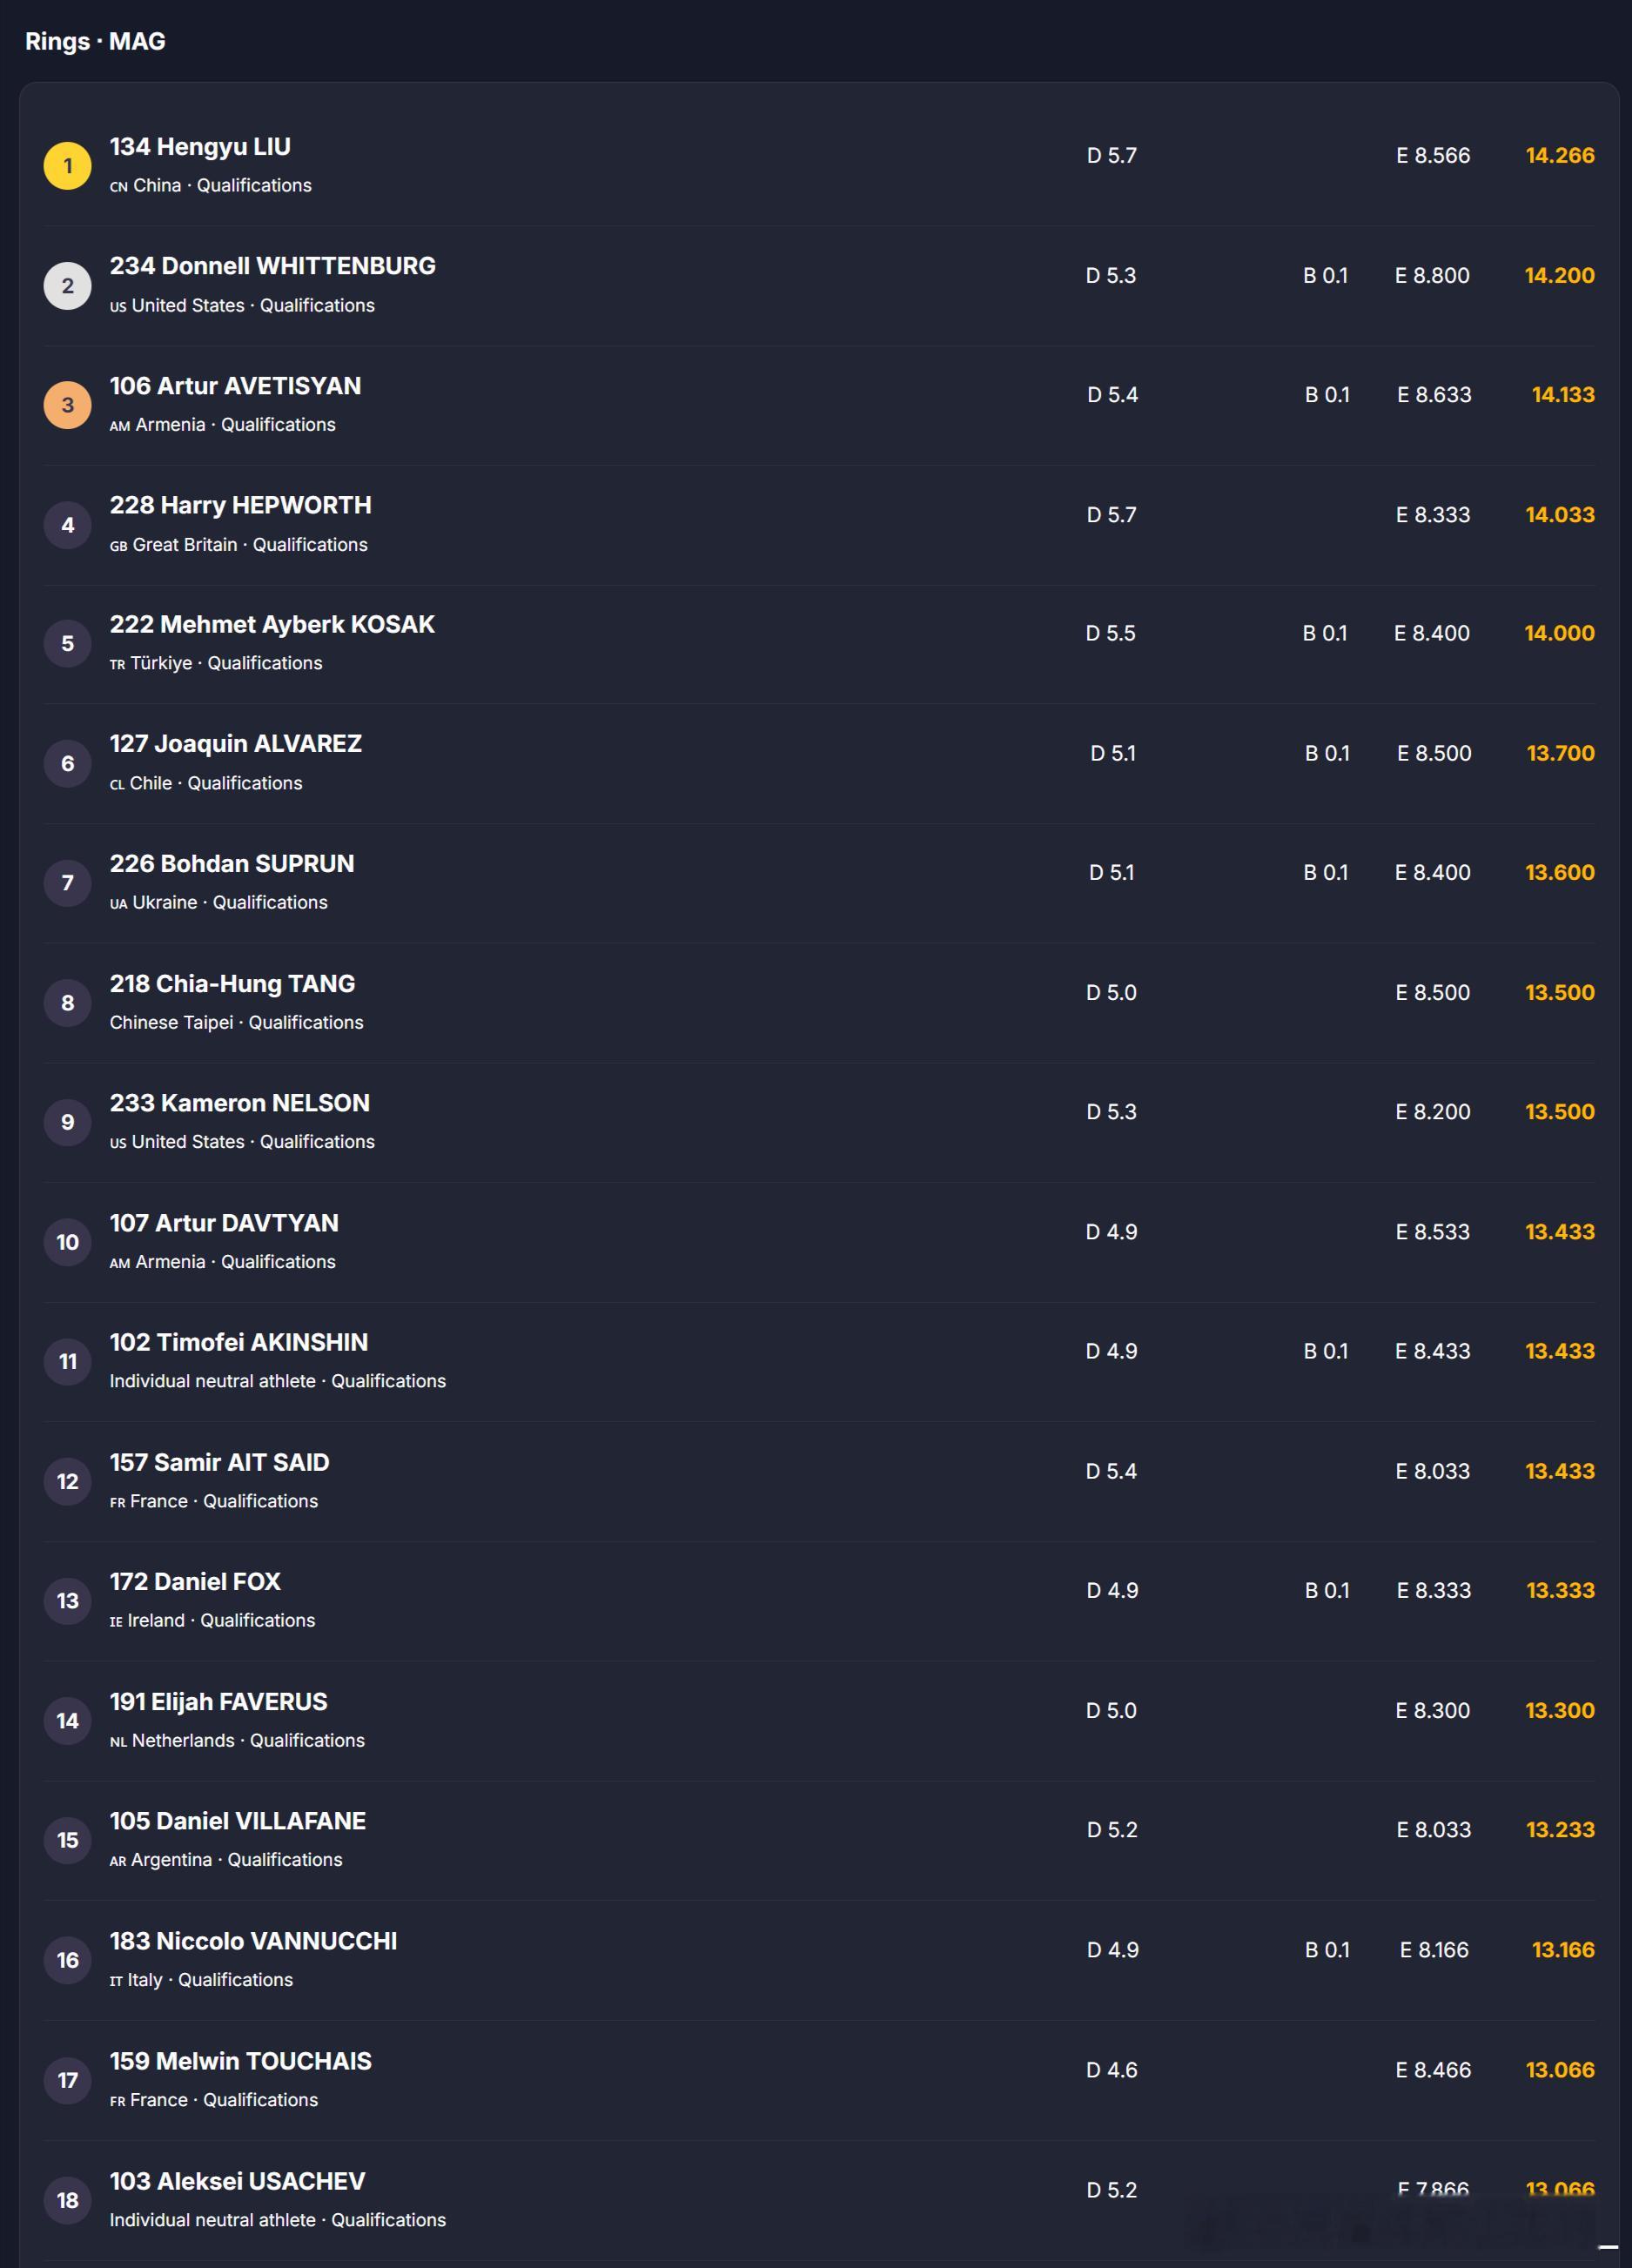Open athlete 183 Niccolo VANNUCCHI
Image resolution: width=1632 pixels, height=2268 pixels.
point(253,1941)
